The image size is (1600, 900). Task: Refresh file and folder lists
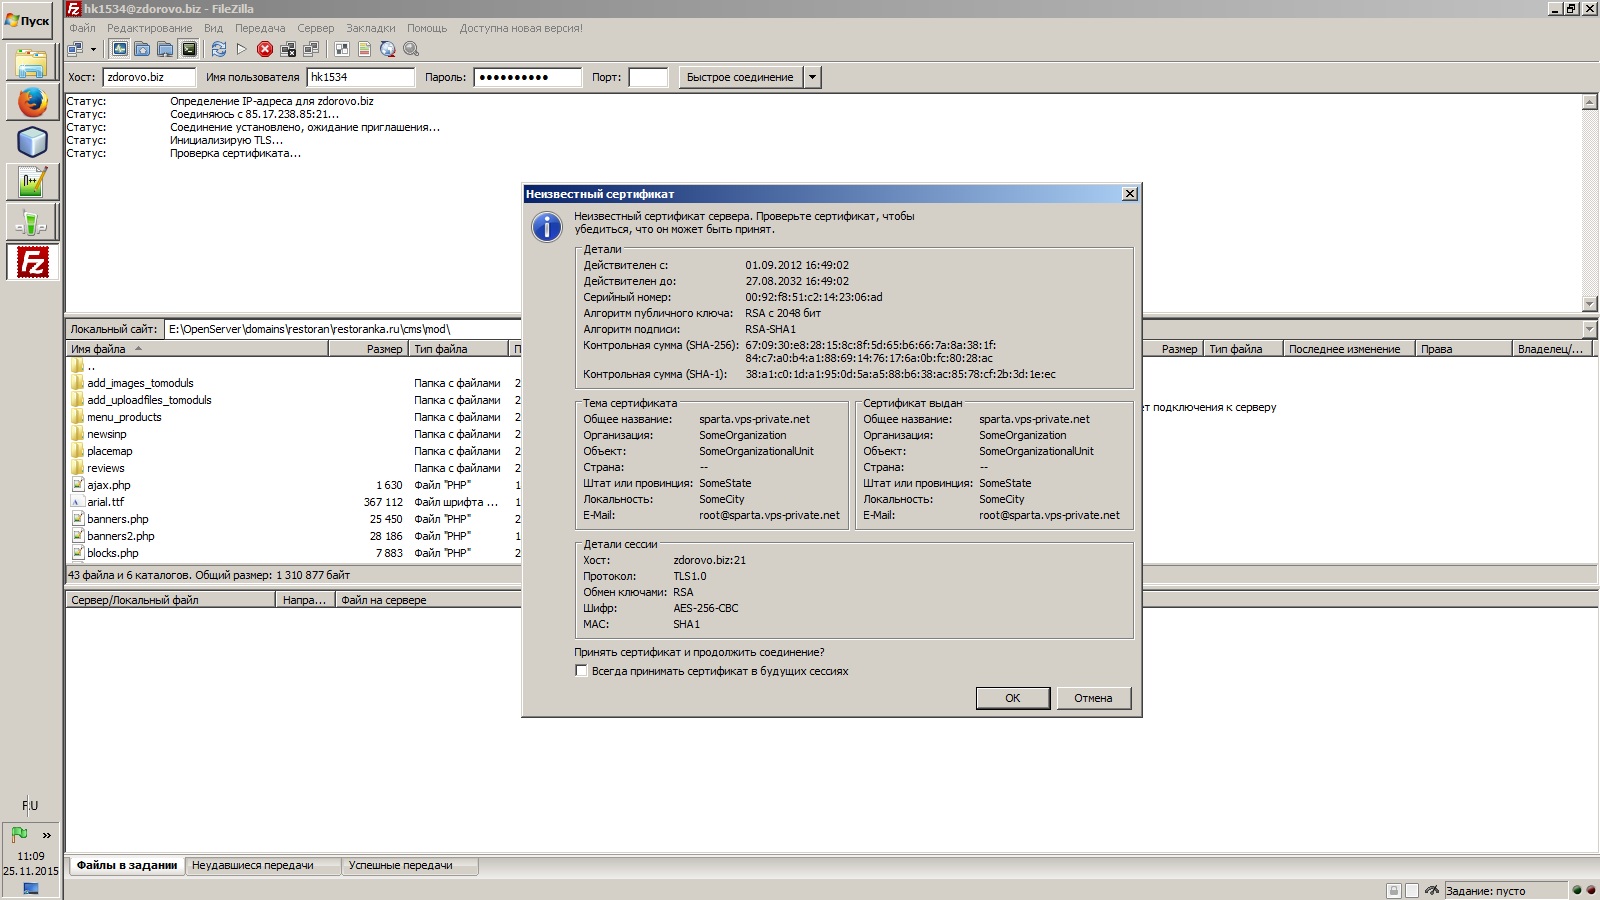pyautogui.click(x=218, y=49)
